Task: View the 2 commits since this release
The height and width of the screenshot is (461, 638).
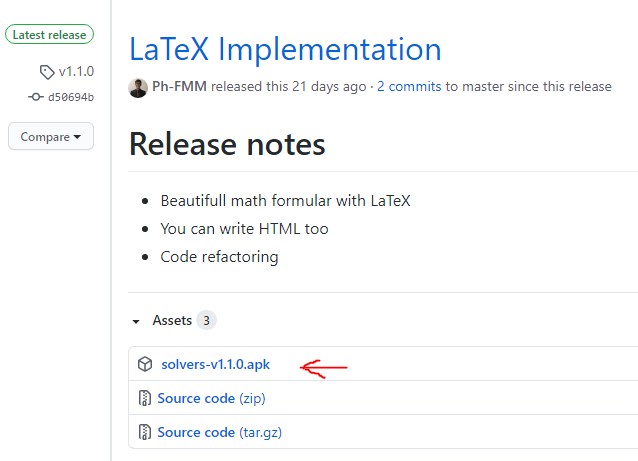Action: [x=409, y=86]
